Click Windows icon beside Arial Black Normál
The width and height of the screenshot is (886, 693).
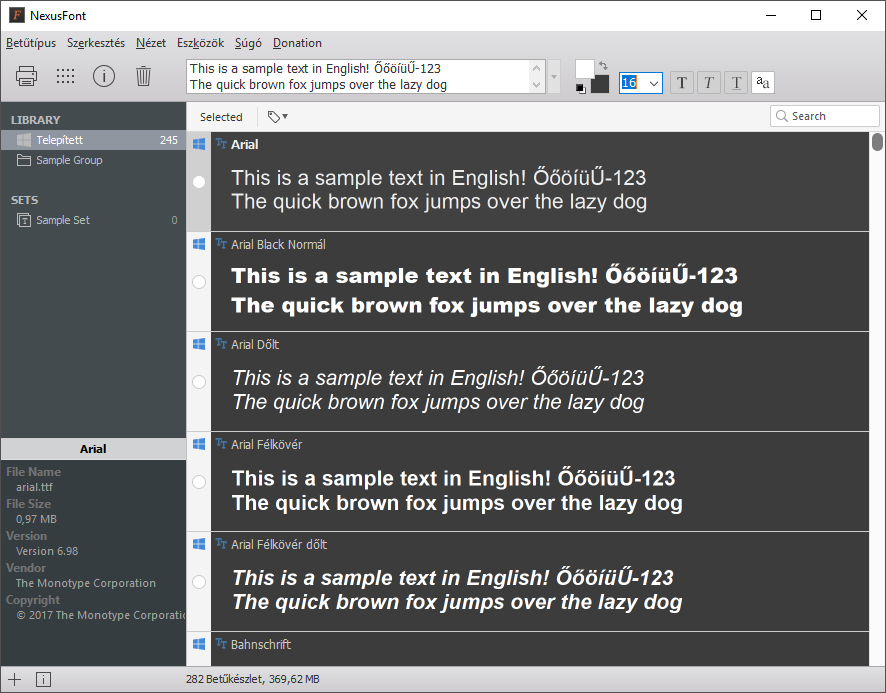coord(199,244)
